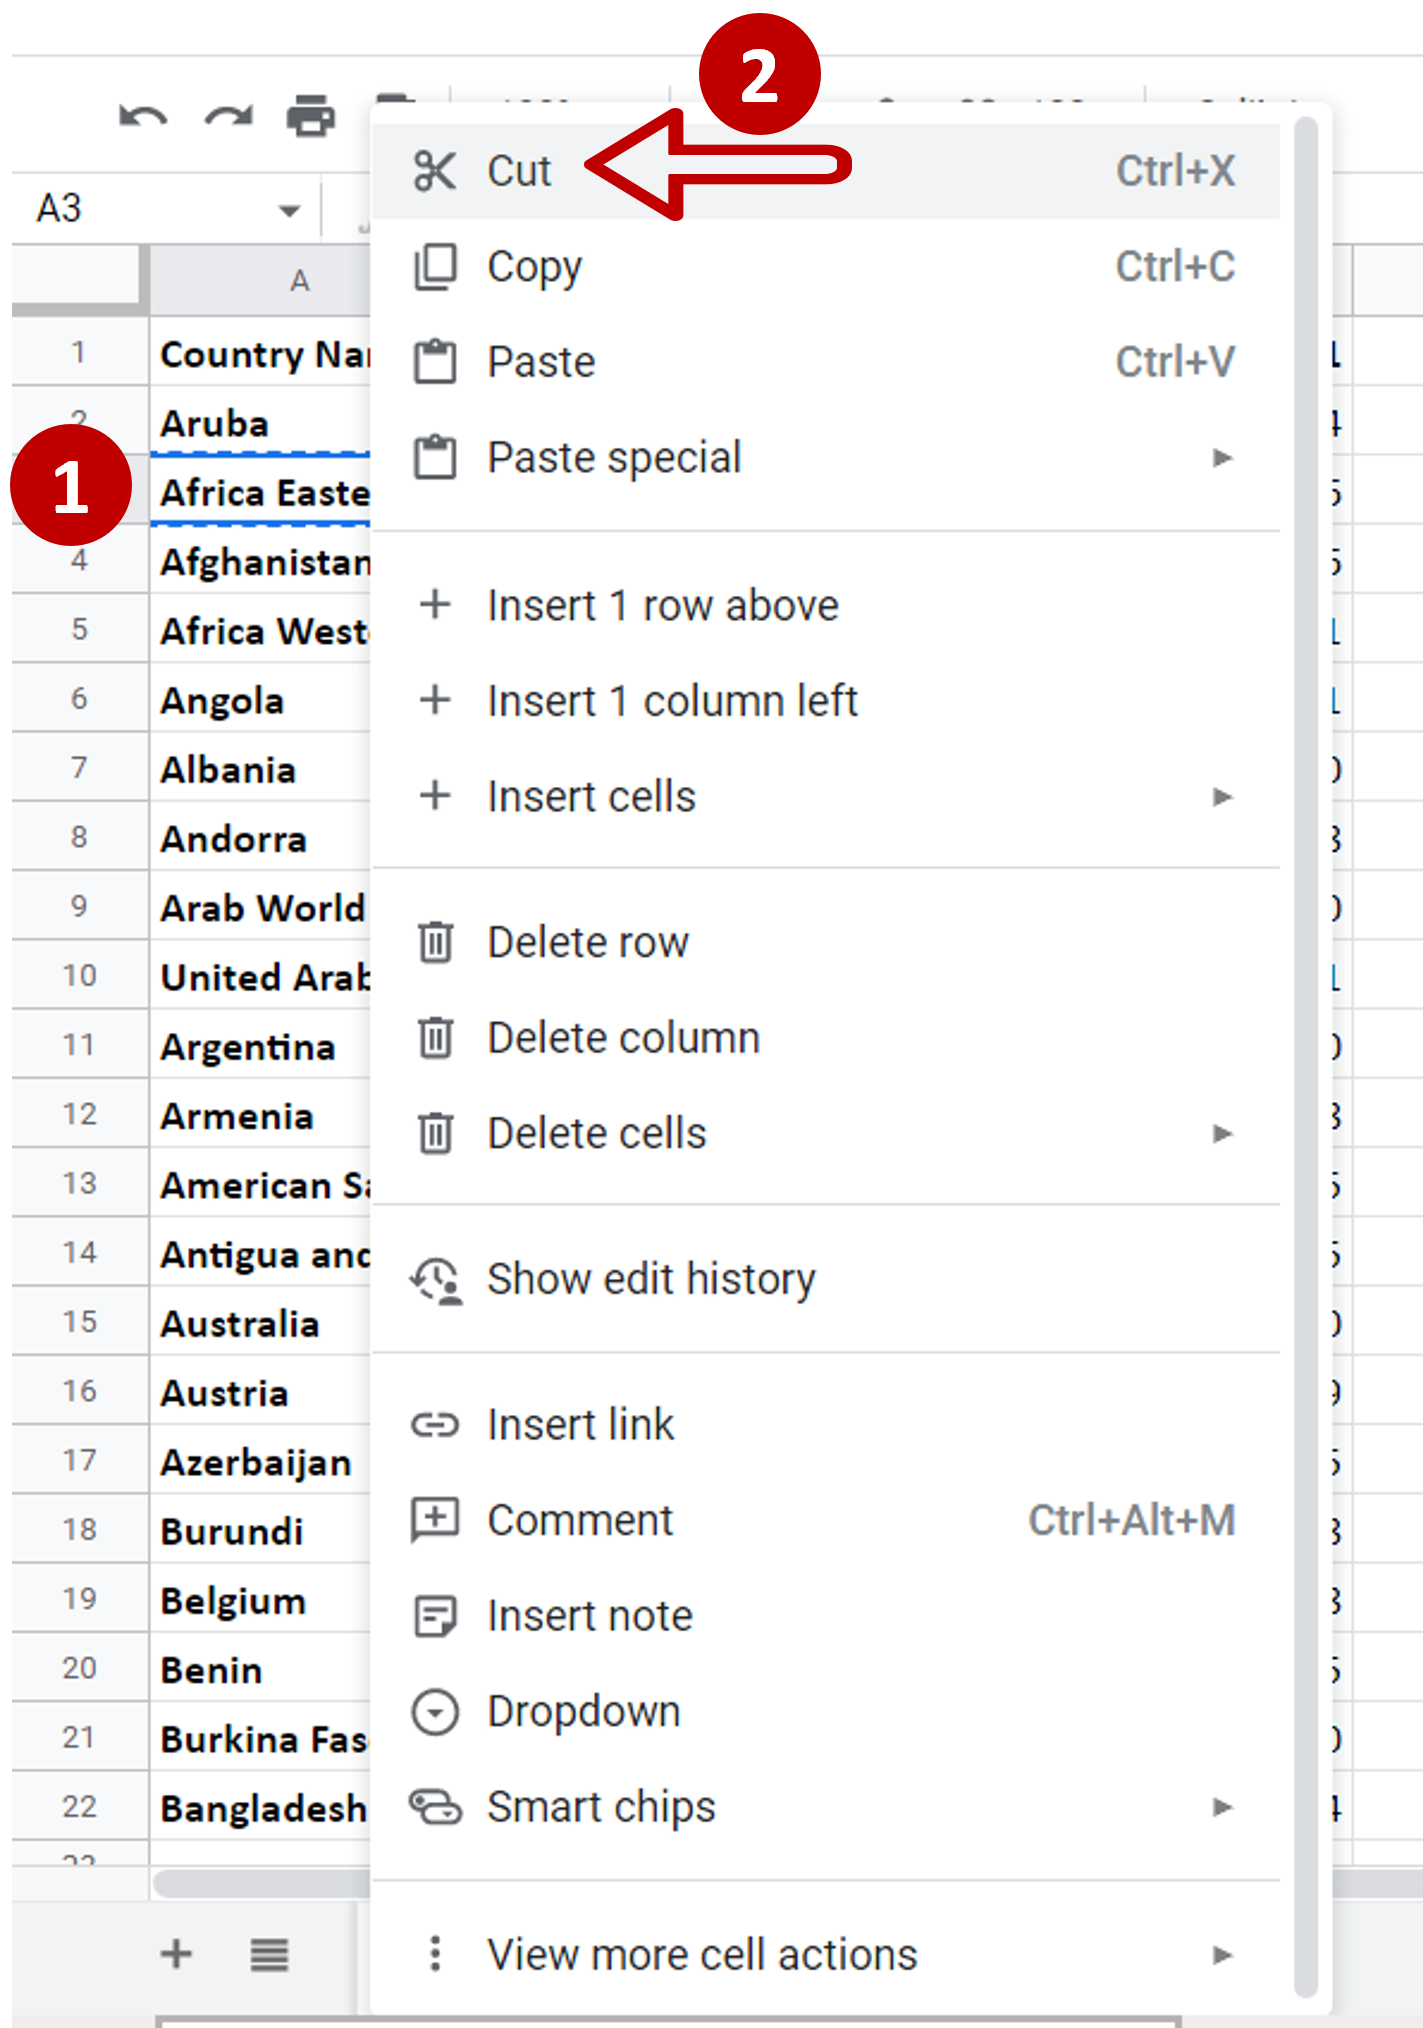Open the Name box dropdown arrow

[289, 211]
